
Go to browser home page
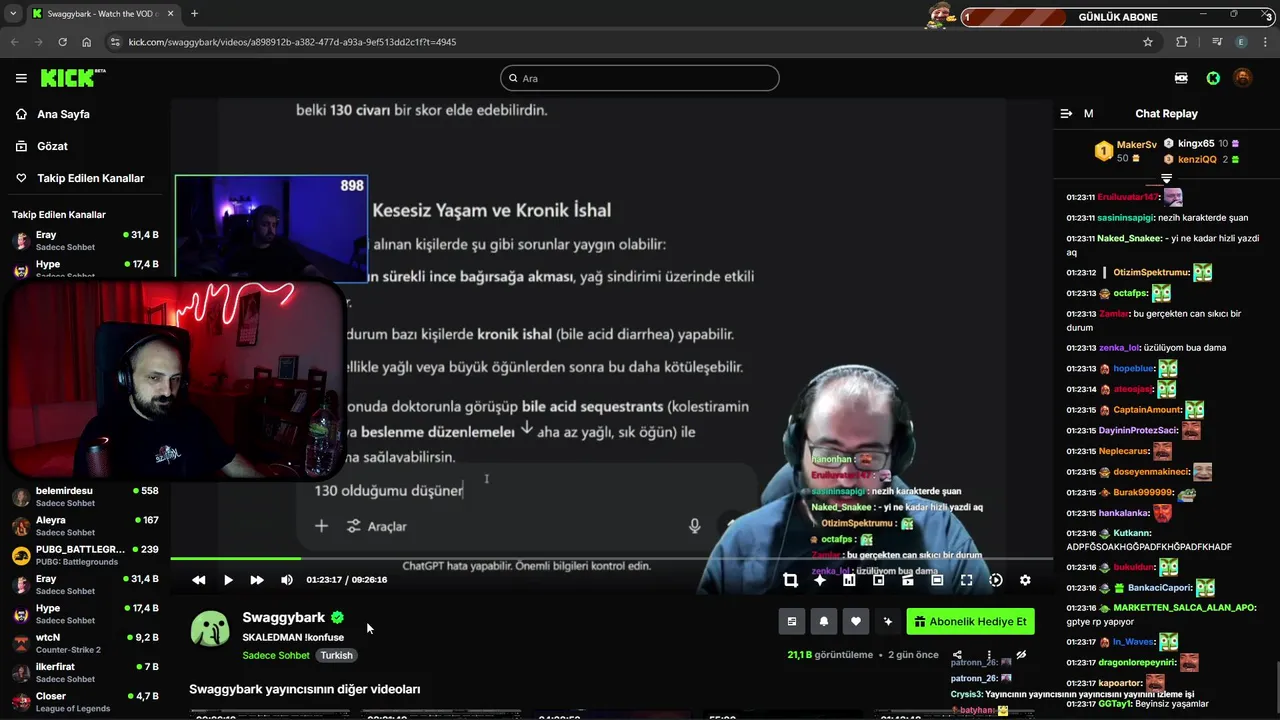point(87,42)
